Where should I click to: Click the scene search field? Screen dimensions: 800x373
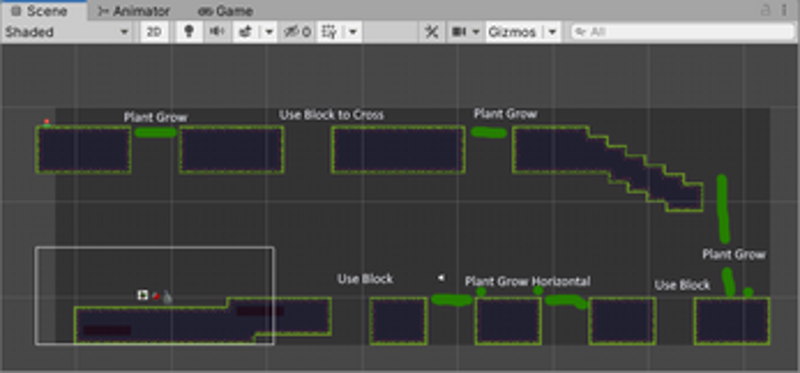coord(683,32)
